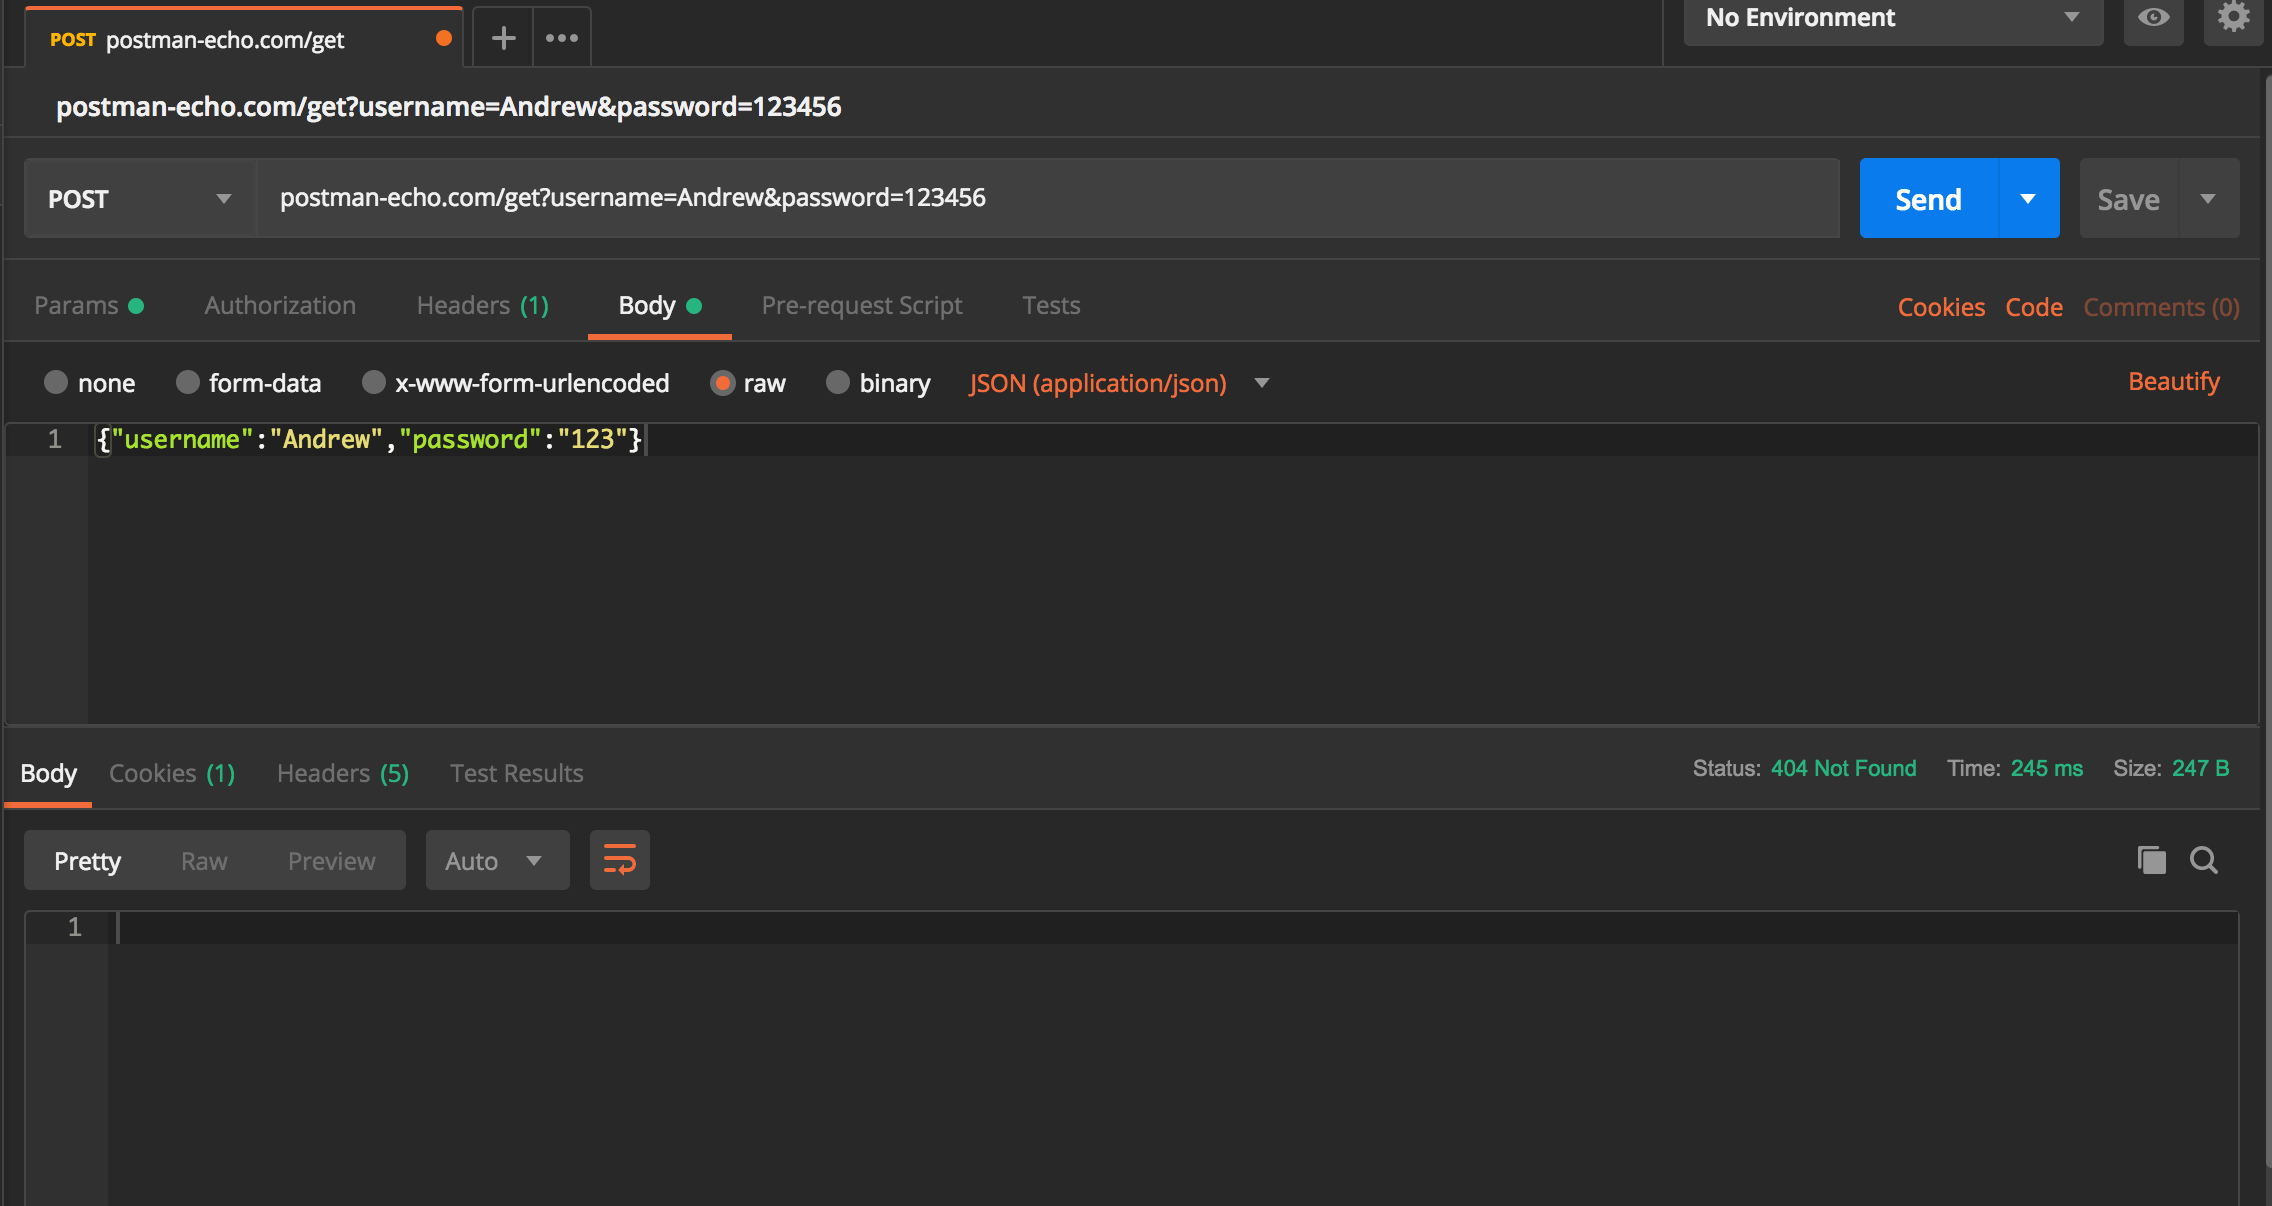The width and height of the screenshot is (2272, 1206).
Task: Select the request Body tab
Action: click(660, 305)
